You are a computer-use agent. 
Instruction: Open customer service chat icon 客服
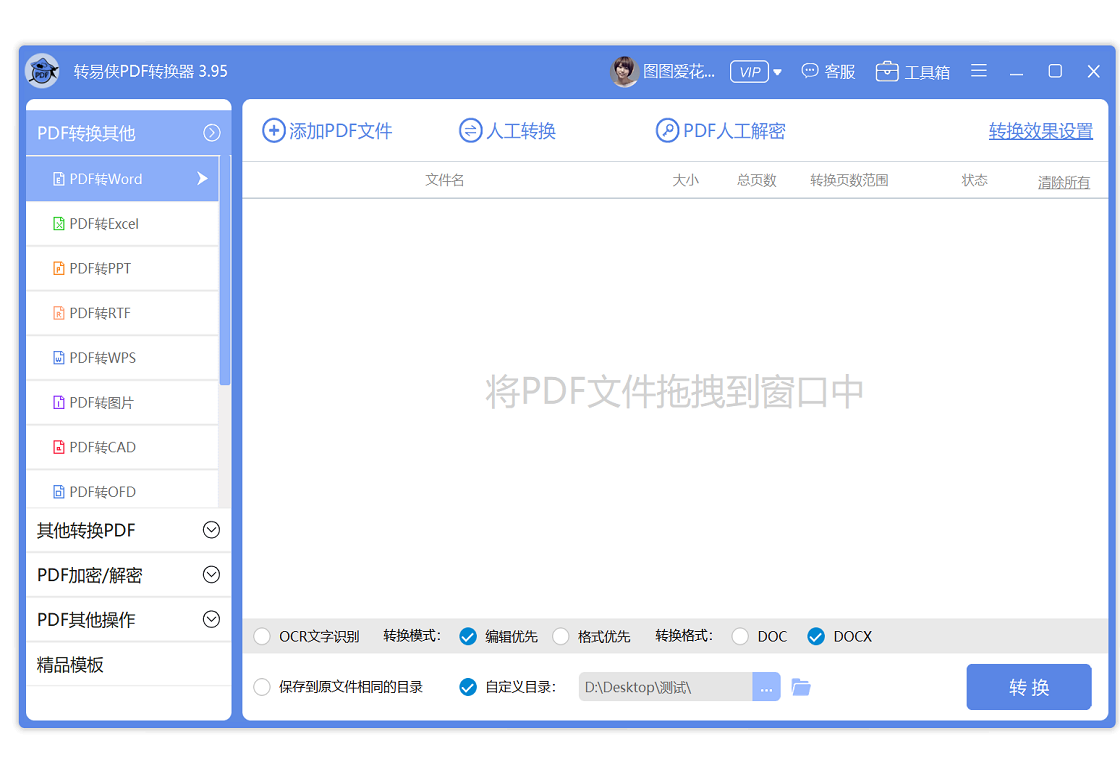pyautogui.click(x=809, y=71)
